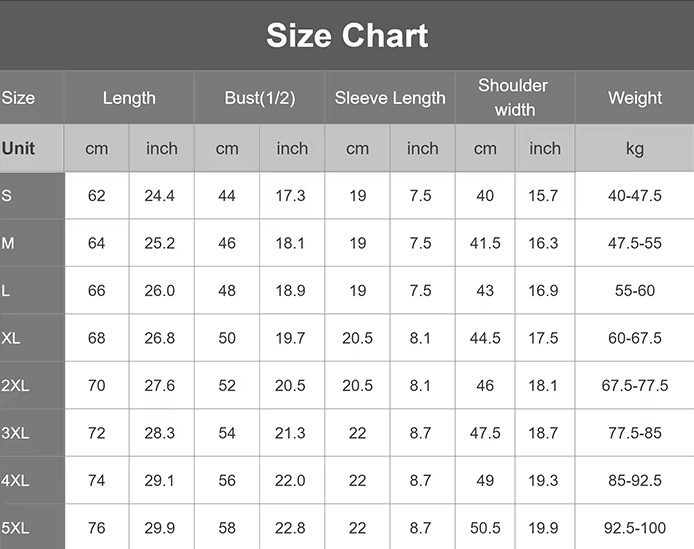This screenshot has width=694, height=549.
Task: Select the Sleeve Length header cell
Action: point(390,98)
